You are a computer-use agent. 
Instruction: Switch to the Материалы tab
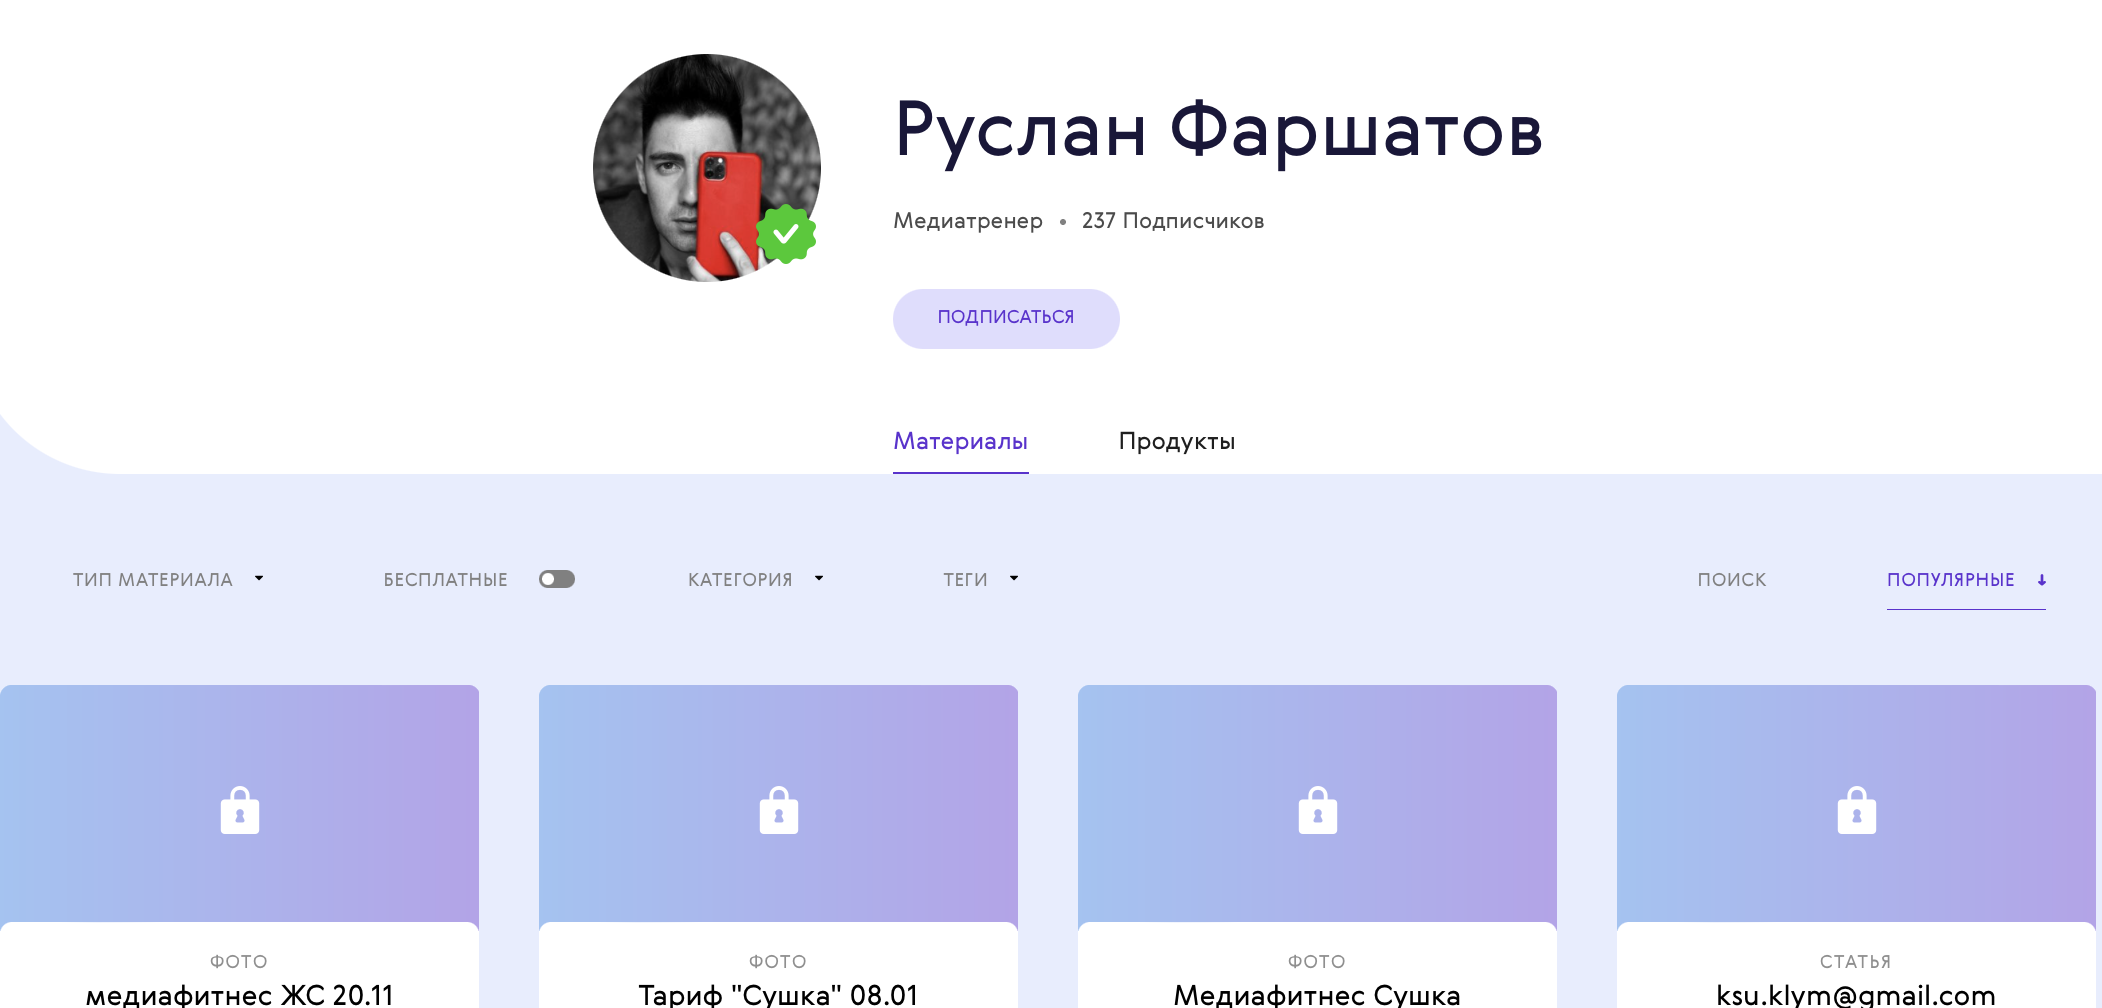pos(961,441)
